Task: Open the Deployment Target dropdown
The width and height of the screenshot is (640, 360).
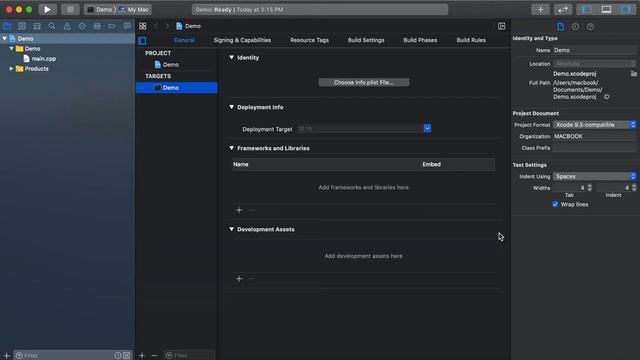Action: pos(427,129)
